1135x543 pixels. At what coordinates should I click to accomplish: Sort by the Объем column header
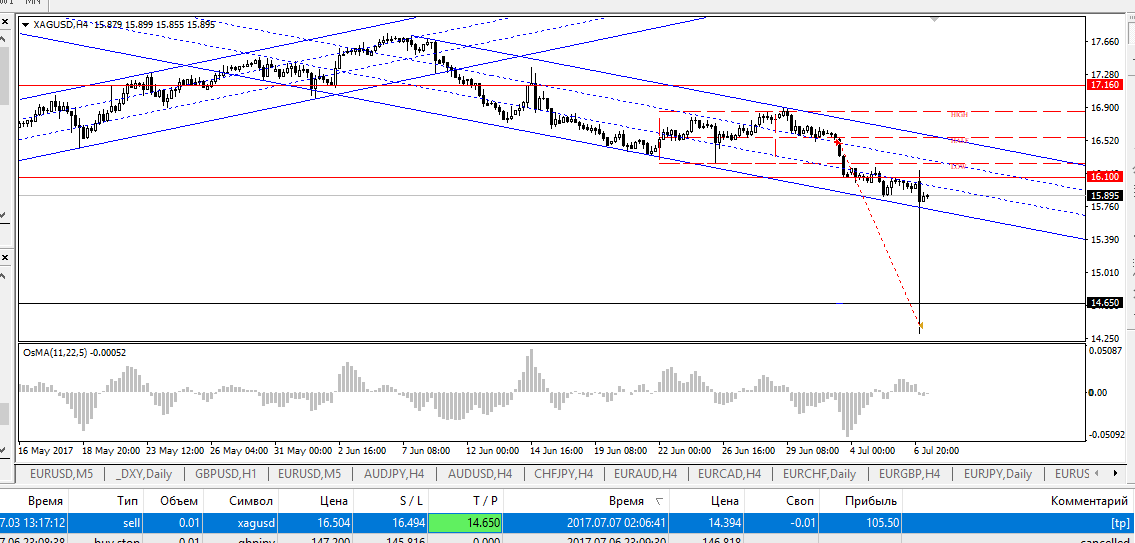coord(173,501)
